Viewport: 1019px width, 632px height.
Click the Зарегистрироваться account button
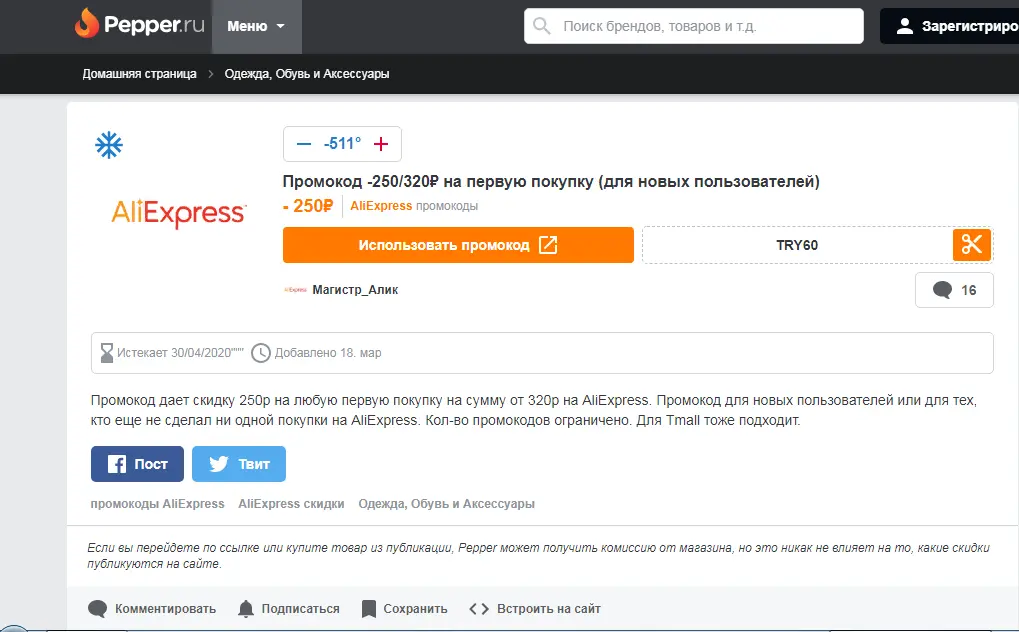[x=949, y=26]
